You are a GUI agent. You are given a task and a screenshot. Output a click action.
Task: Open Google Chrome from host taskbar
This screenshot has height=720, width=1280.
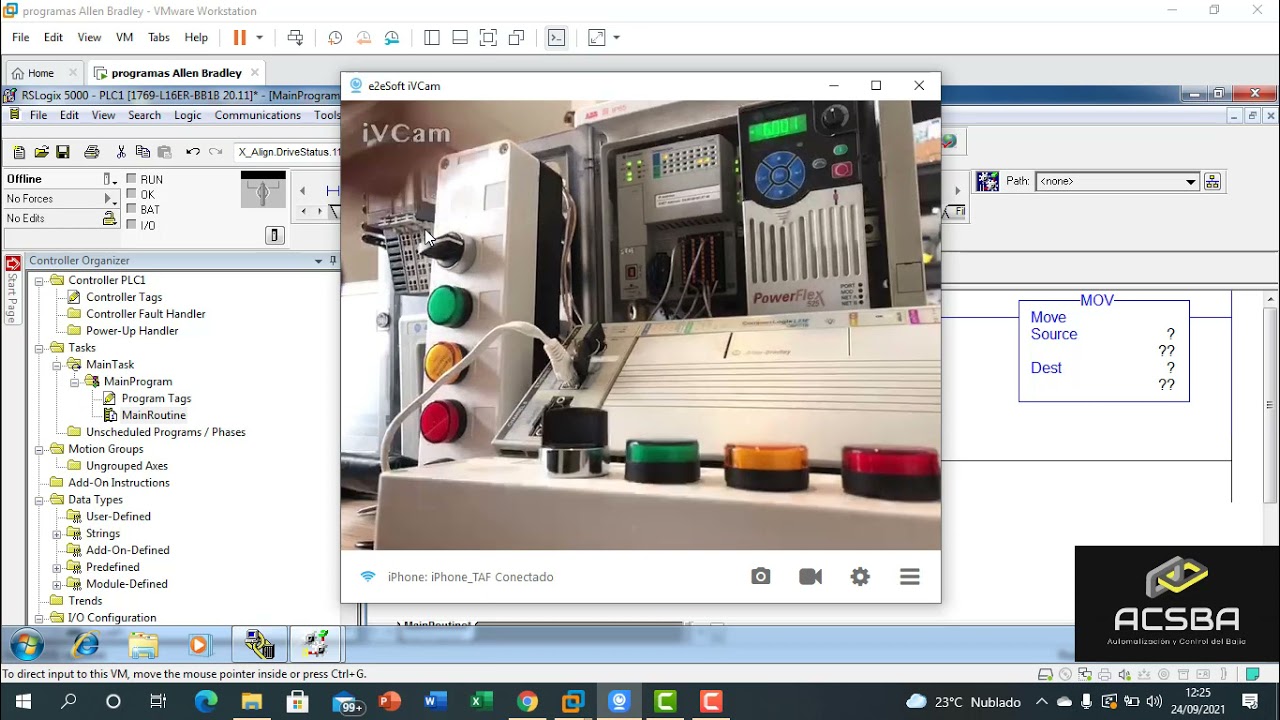pyautogui.click(x=527, y=701)
